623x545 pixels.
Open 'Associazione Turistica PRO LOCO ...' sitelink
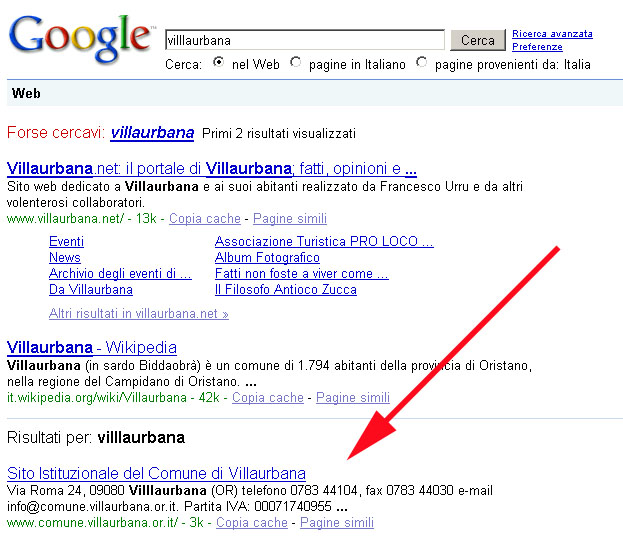coord(324,241)
